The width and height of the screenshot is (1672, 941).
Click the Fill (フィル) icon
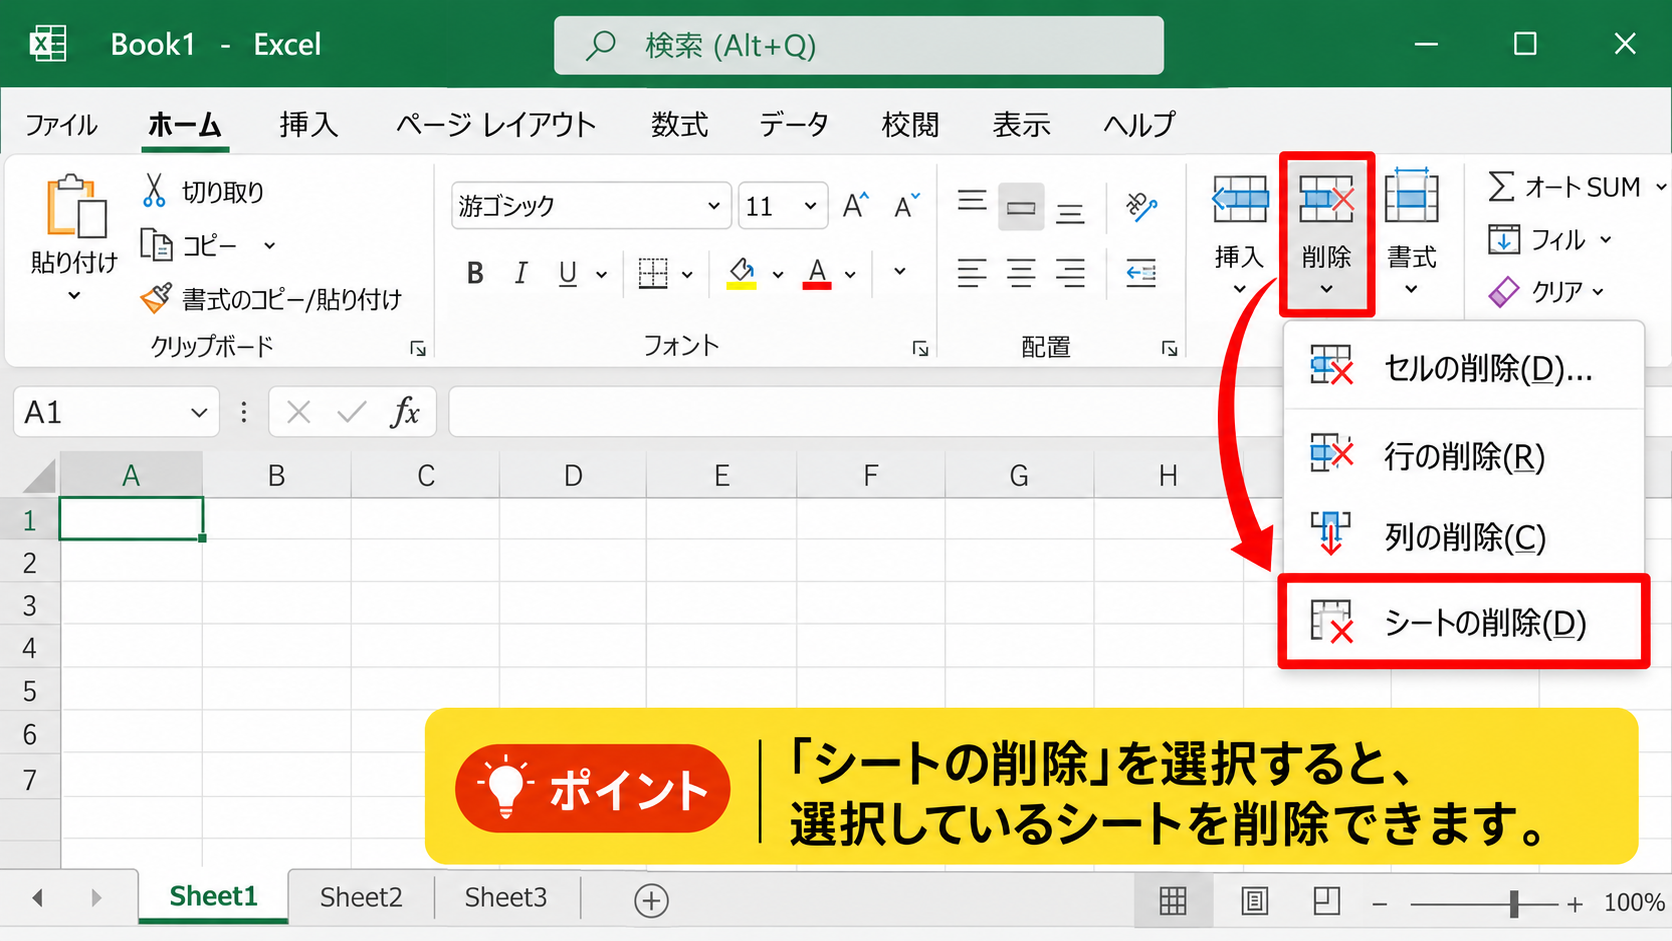(x=1503, y=239)
